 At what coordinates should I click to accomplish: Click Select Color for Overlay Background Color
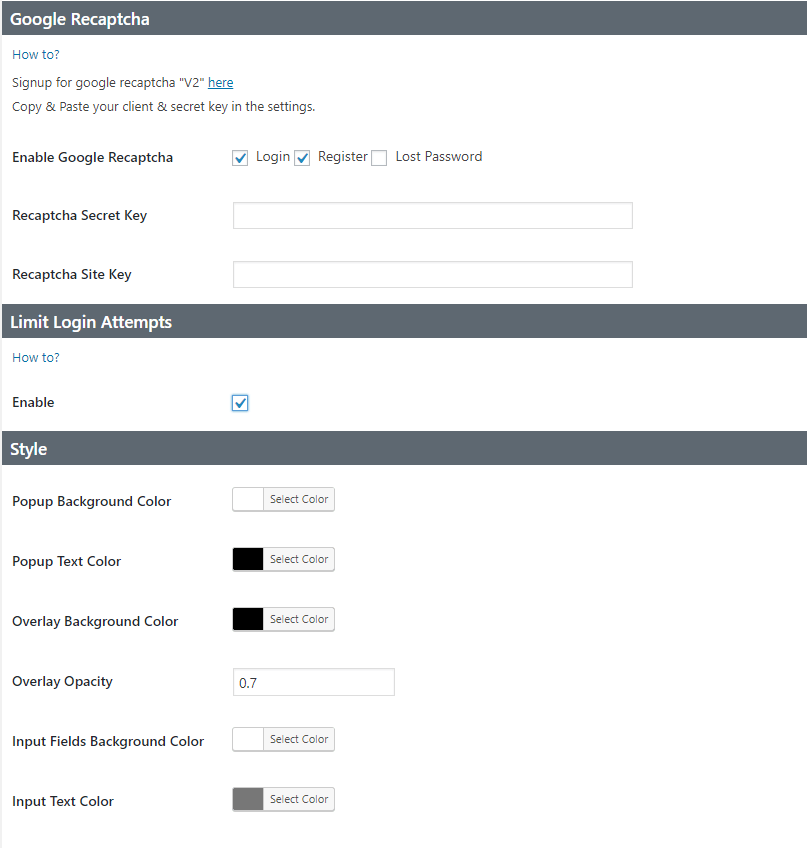298,619
